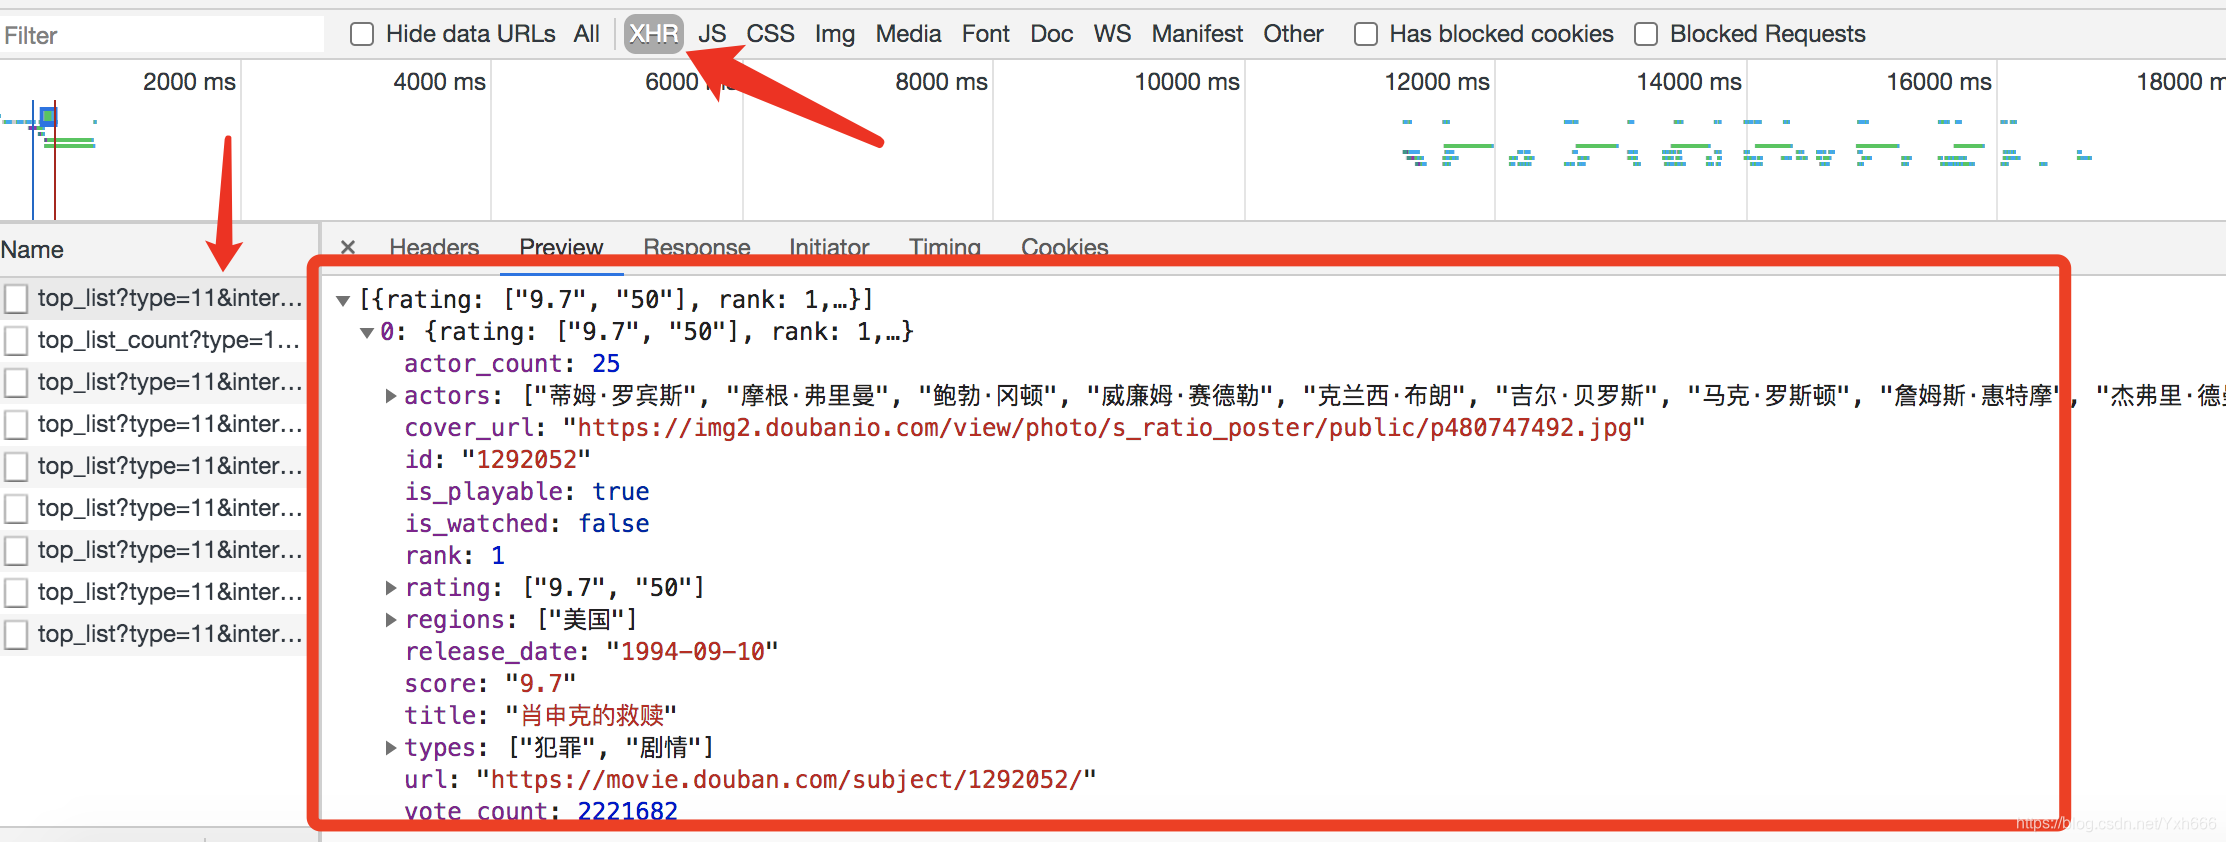Filter requests by Media
2226x842 pixels.
(908, 34)
